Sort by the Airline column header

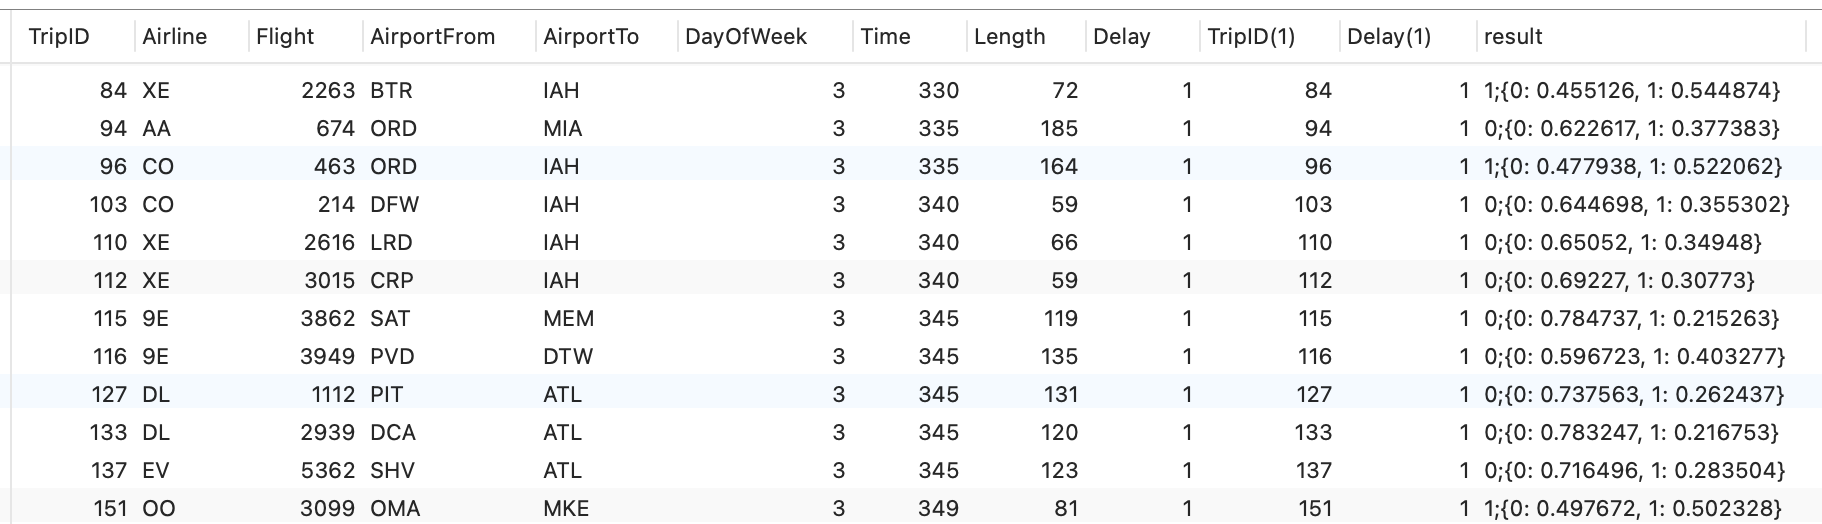175,37
